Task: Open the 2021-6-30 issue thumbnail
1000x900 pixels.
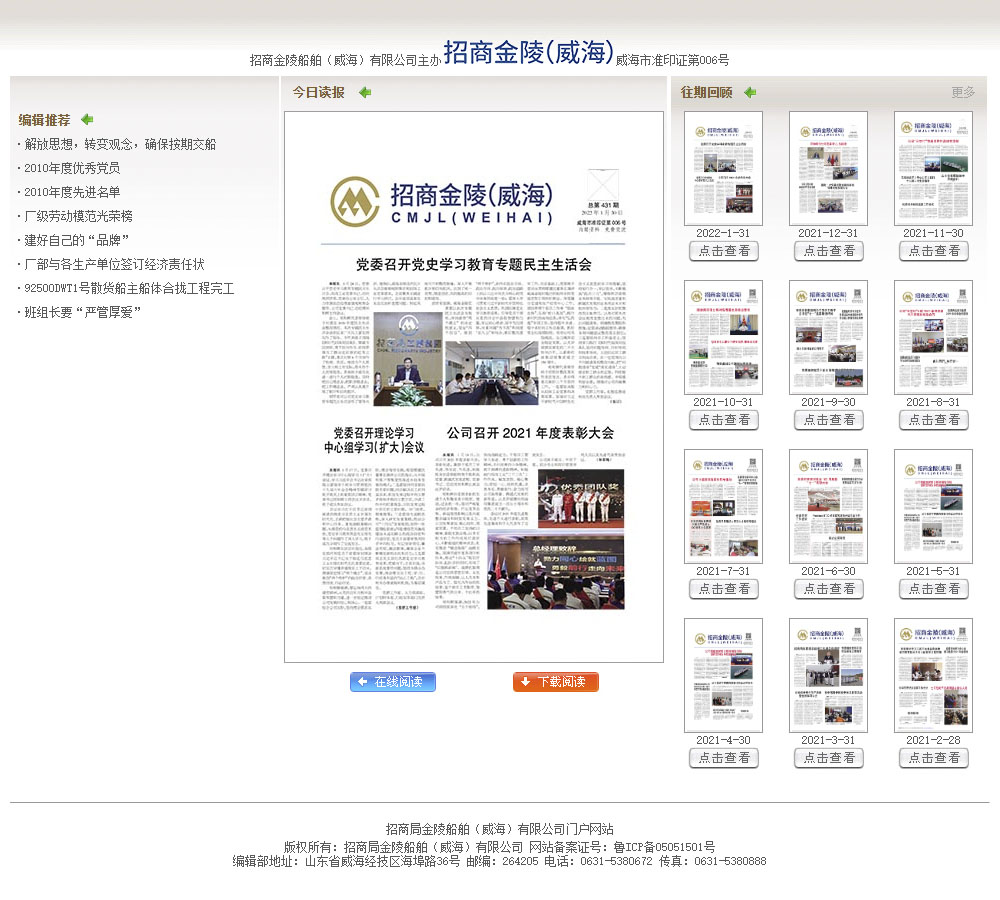Action: 828,506
